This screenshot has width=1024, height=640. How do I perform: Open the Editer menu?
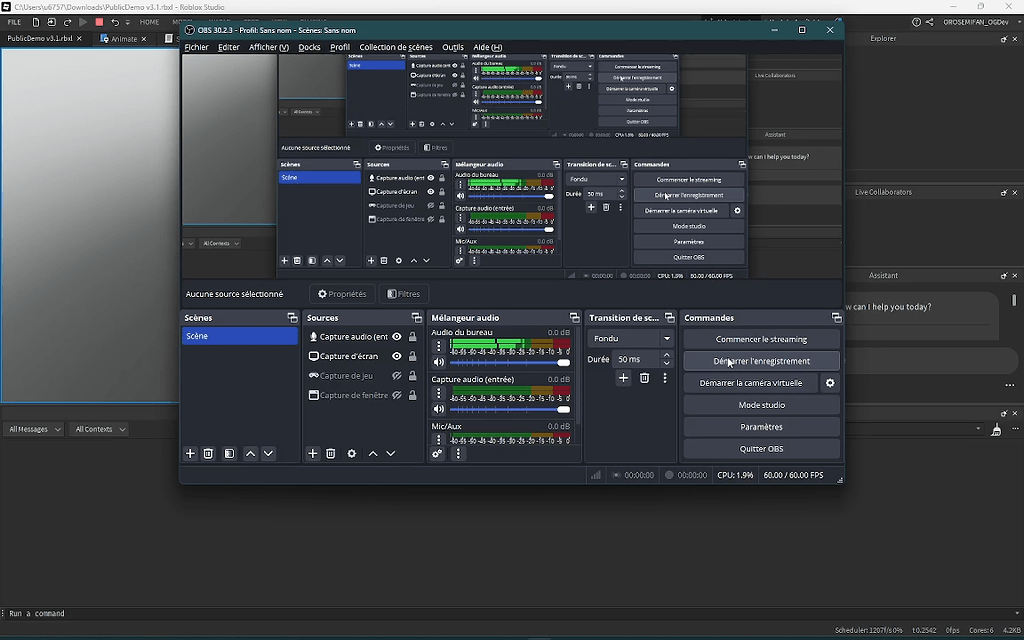coord(229,47)
